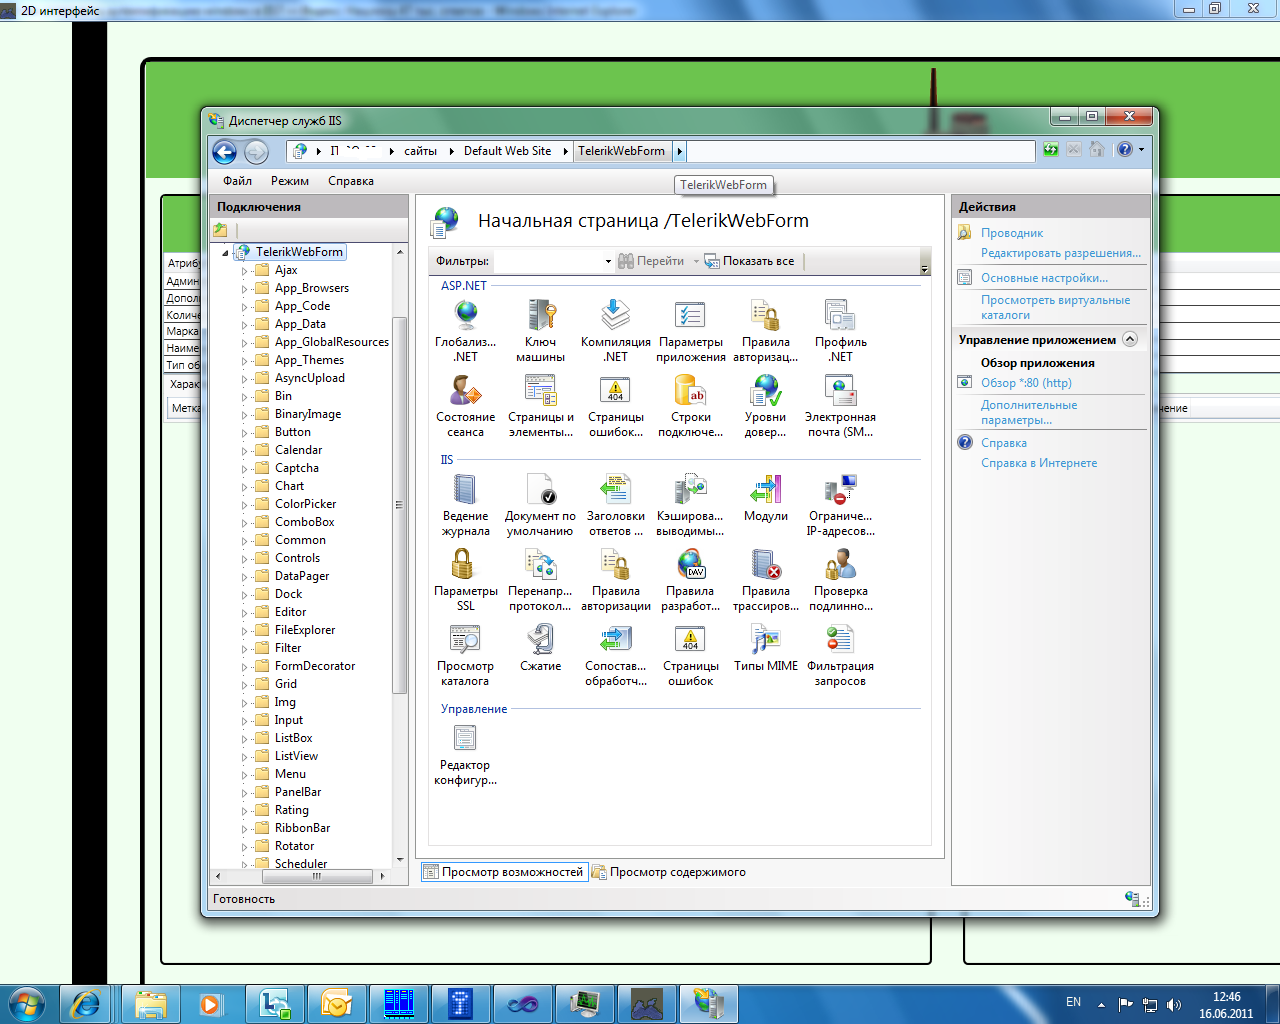This screenshot has width=1280, height=1024.
Task: Expand the Calendar folder node
Action: pyautogui.click(x=244, y=450)
